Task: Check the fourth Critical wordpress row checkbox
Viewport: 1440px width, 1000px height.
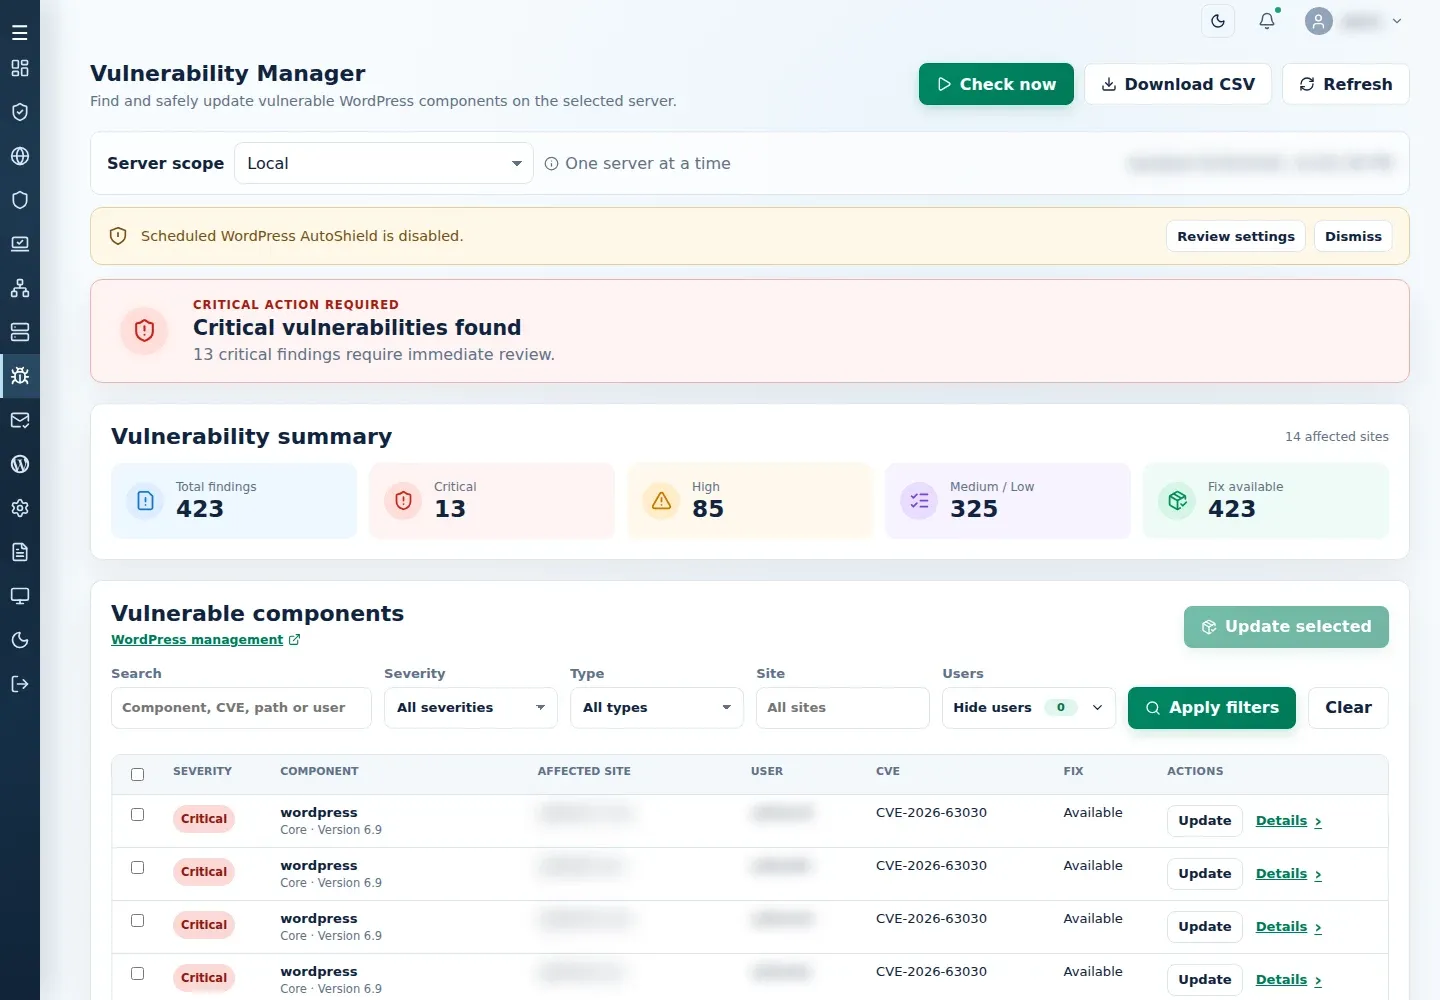Action: (138, 973)
